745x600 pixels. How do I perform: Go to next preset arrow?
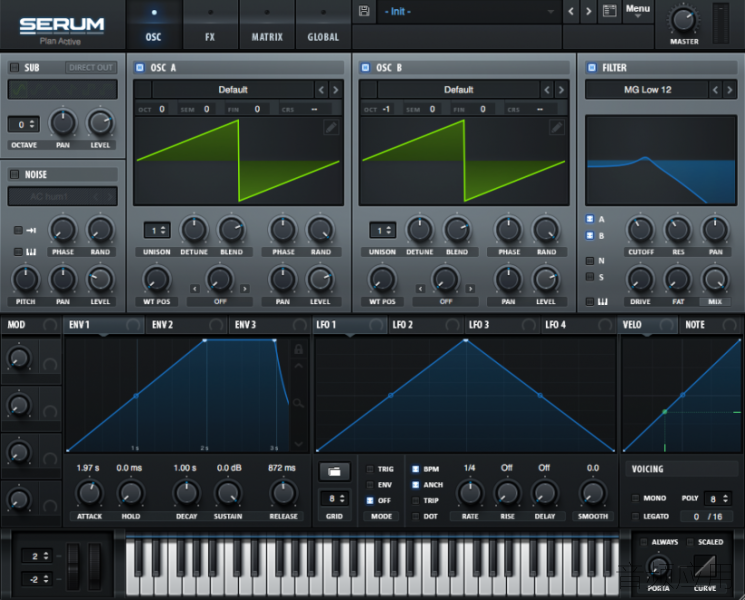pos(589,11)
